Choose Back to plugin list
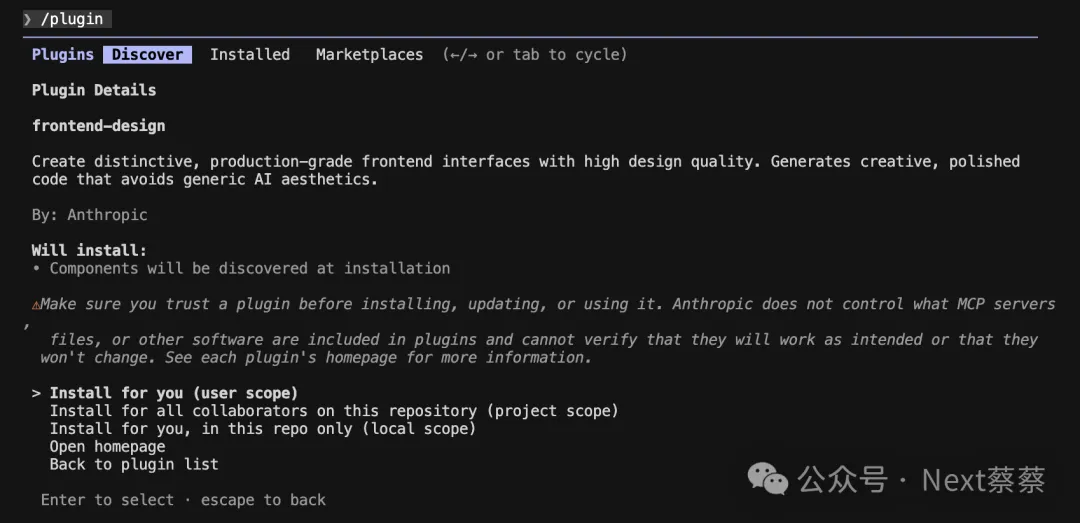The height and width of the screenshot is (523, 1080). [134, 465]
